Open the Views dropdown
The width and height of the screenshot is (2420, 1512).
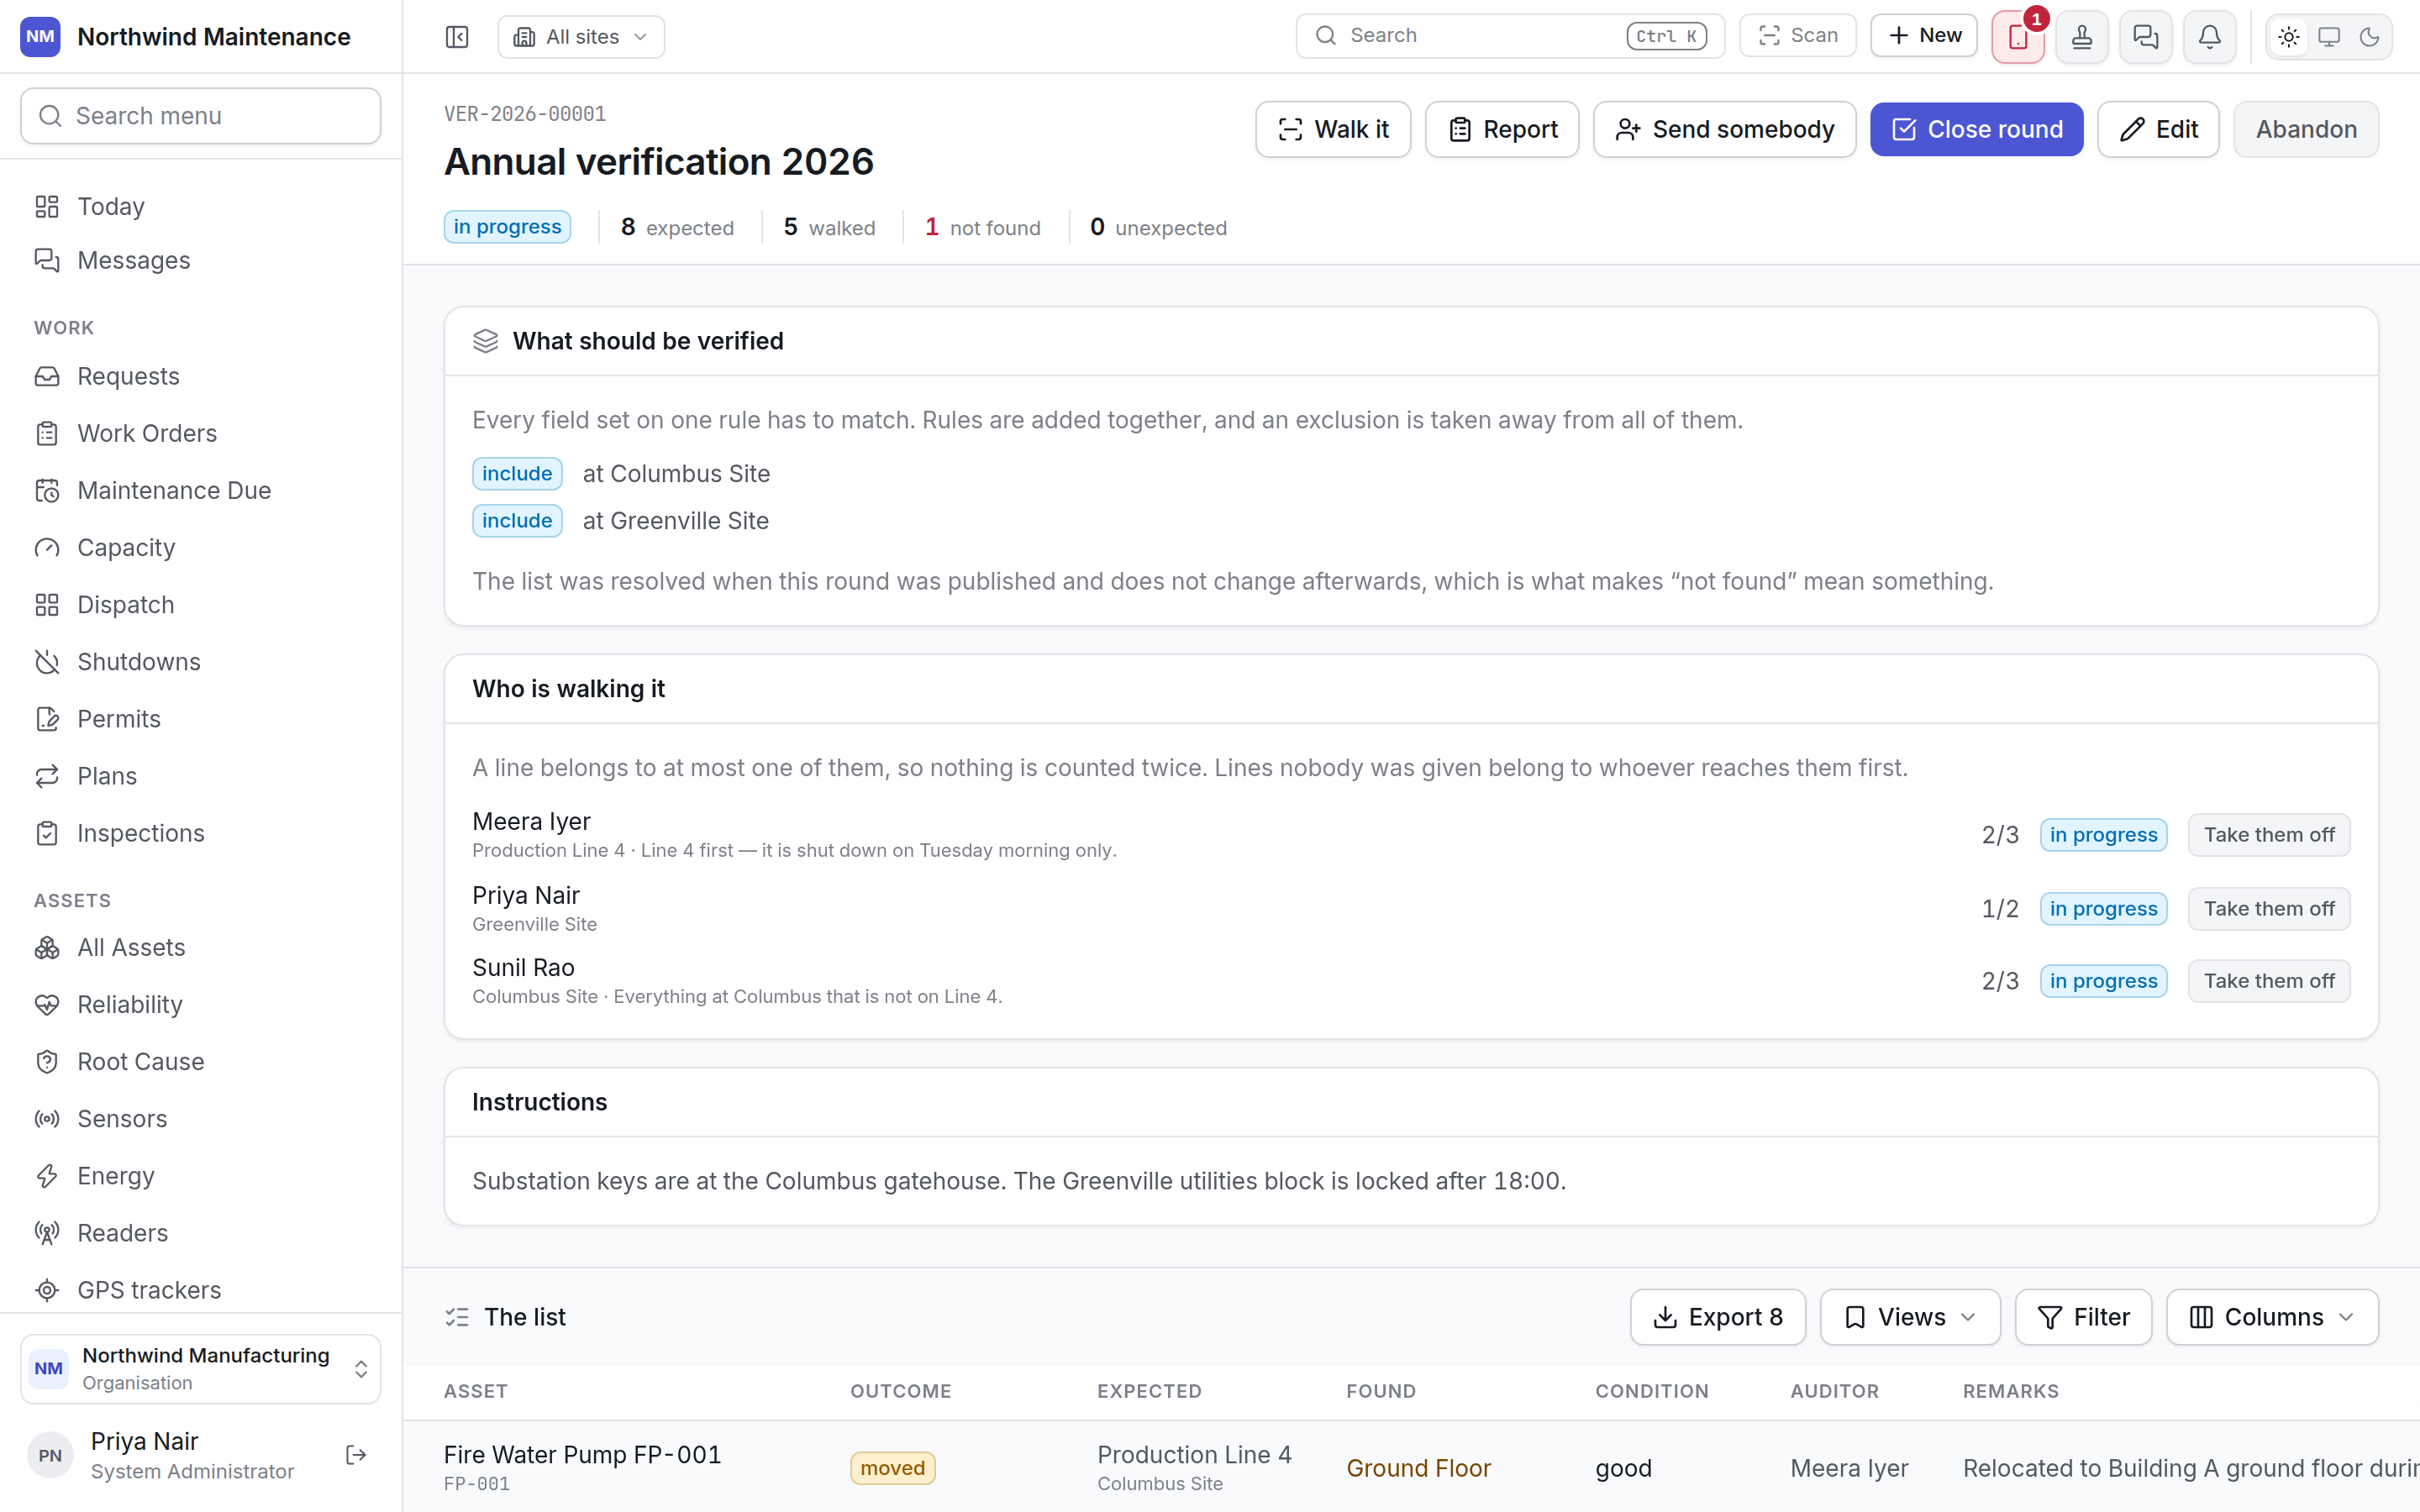pos(1910,1317)
